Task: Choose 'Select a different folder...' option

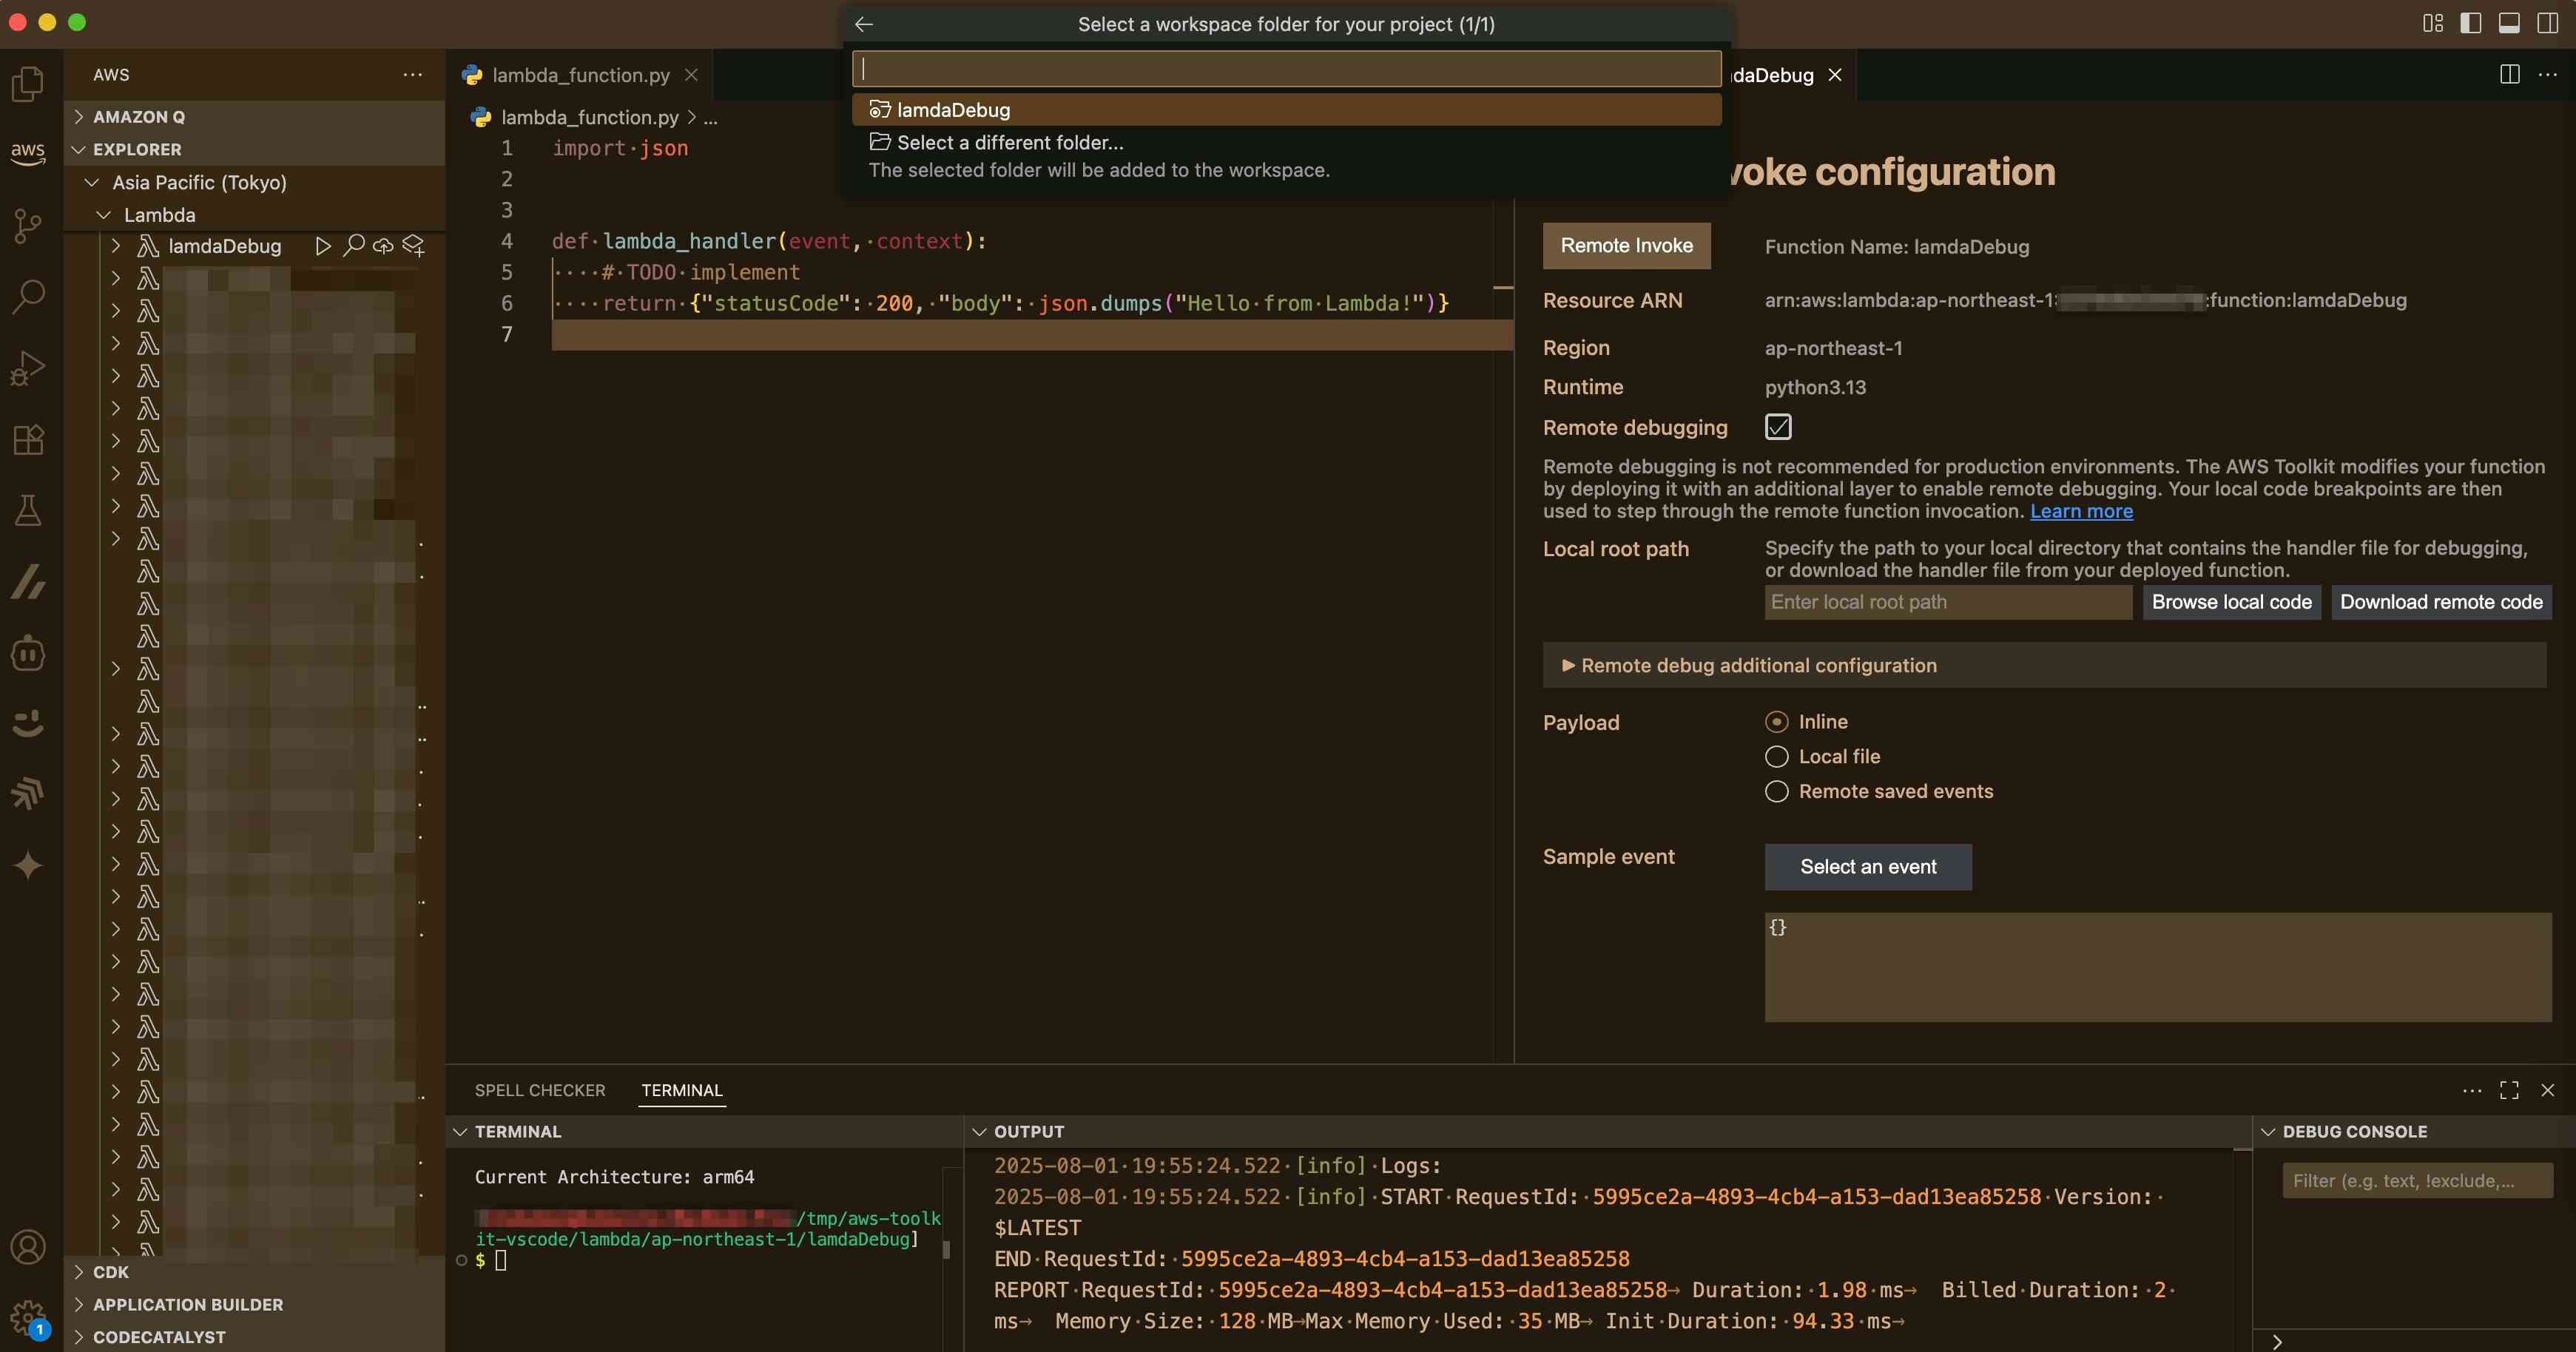Action: point(1009,142)
